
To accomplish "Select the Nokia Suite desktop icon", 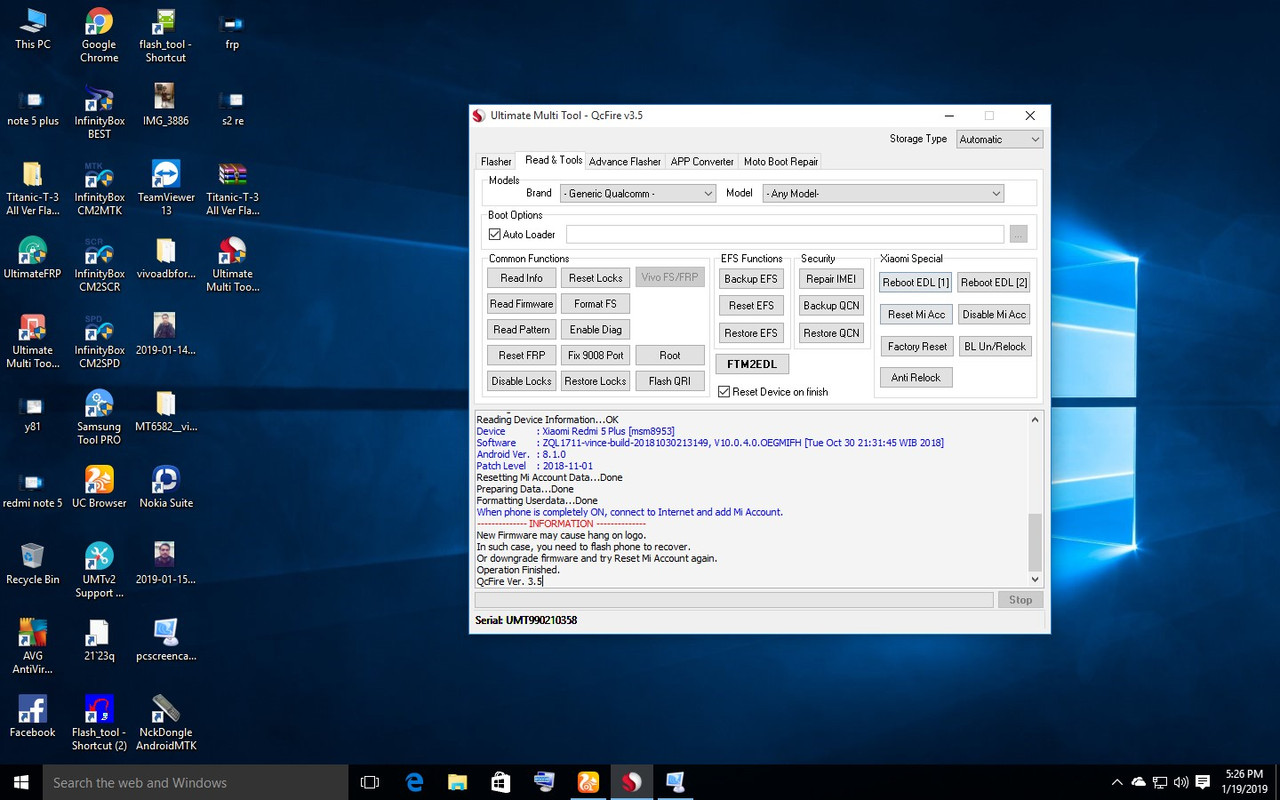I will tap(166, 487).
